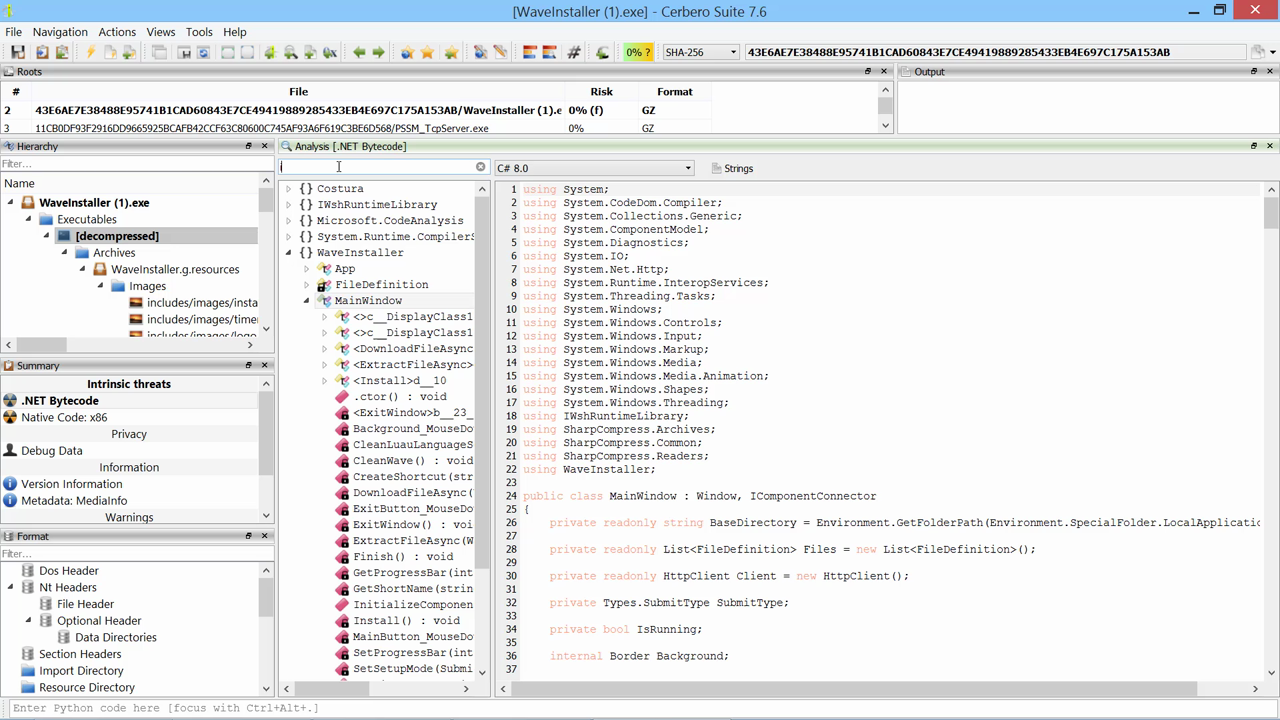Click the Python code input field
The width and height of the screenshot is (1280, 720).
coord(640,708)
